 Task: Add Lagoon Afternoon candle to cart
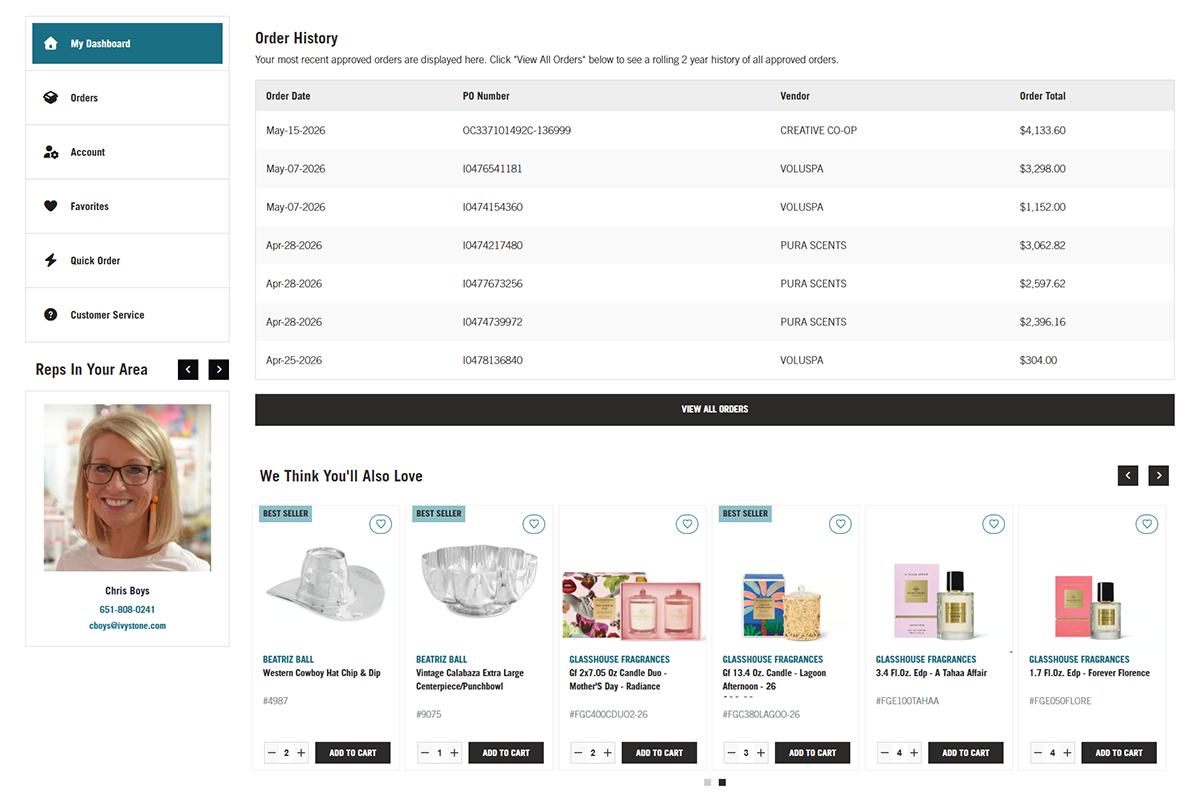(813, 753)
